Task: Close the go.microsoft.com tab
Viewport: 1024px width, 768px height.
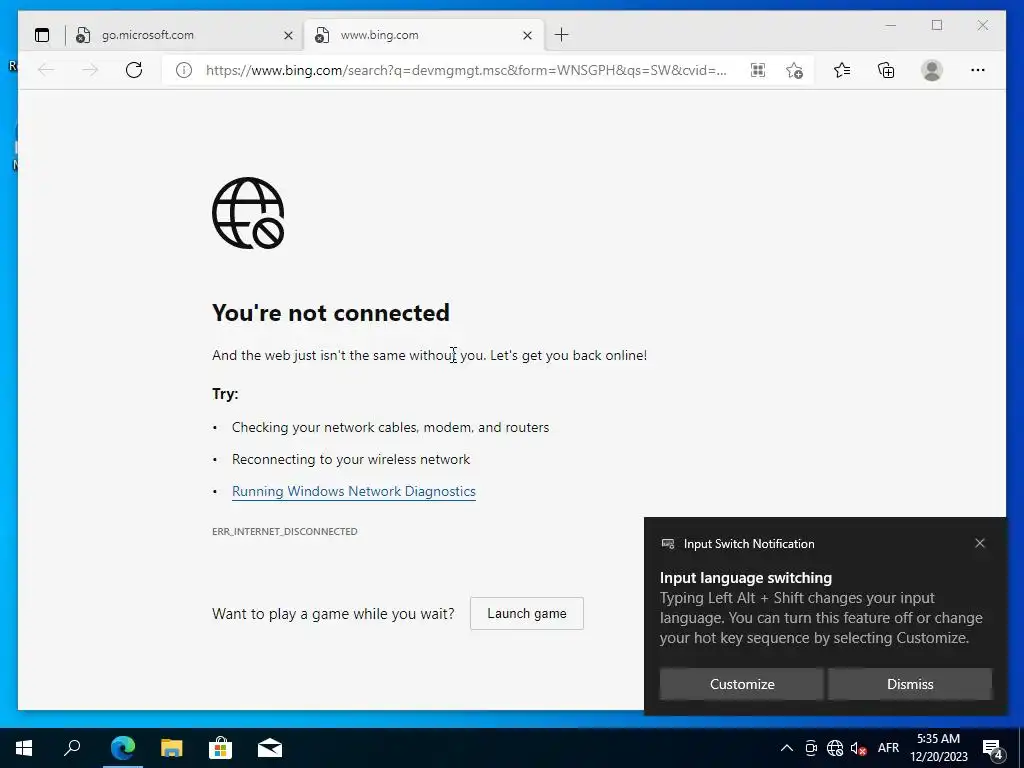Action: pos(288,35)
